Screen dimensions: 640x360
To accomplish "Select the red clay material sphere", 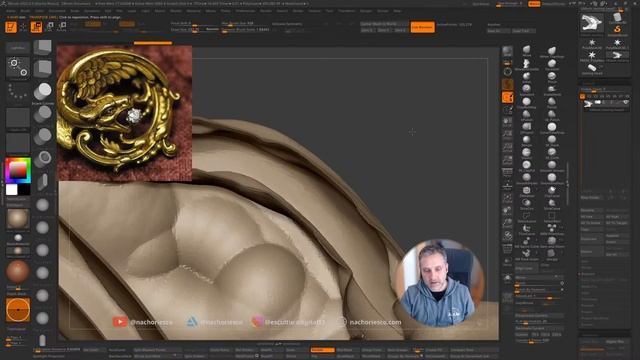I will 18,271.
